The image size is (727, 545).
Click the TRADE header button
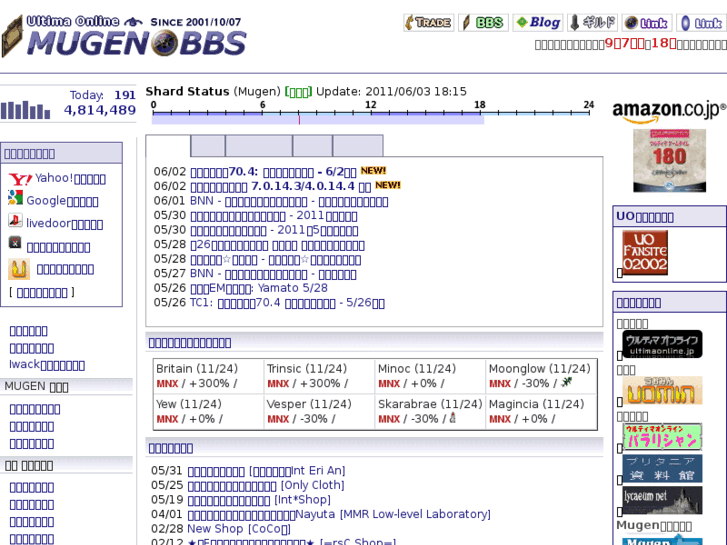tap(428, 23)
